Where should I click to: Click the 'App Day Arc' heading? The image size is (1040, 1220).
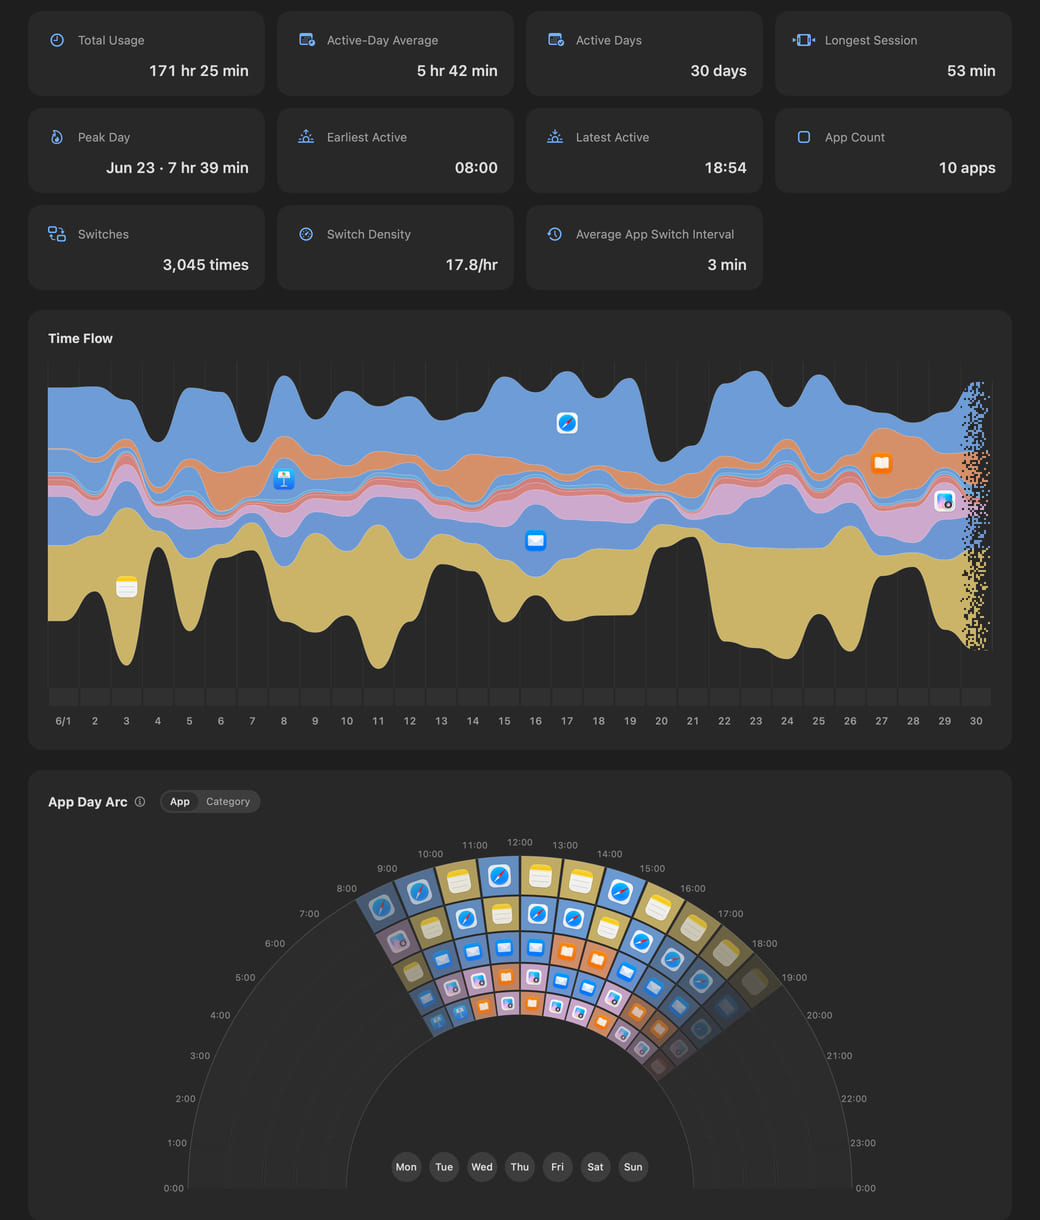(x=88, y=802)
